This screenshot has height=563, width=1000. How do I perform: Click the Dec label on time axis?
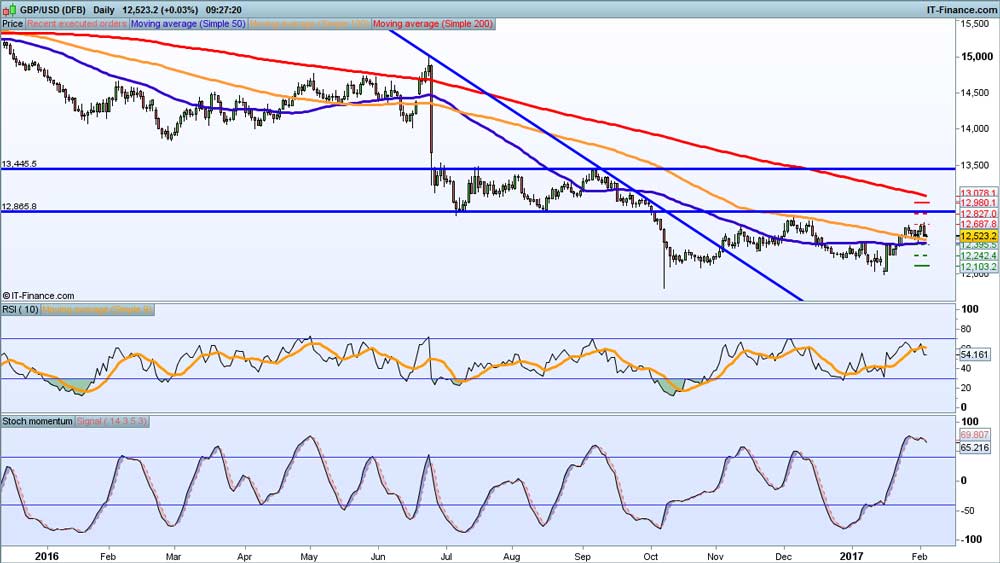point(784,556)
